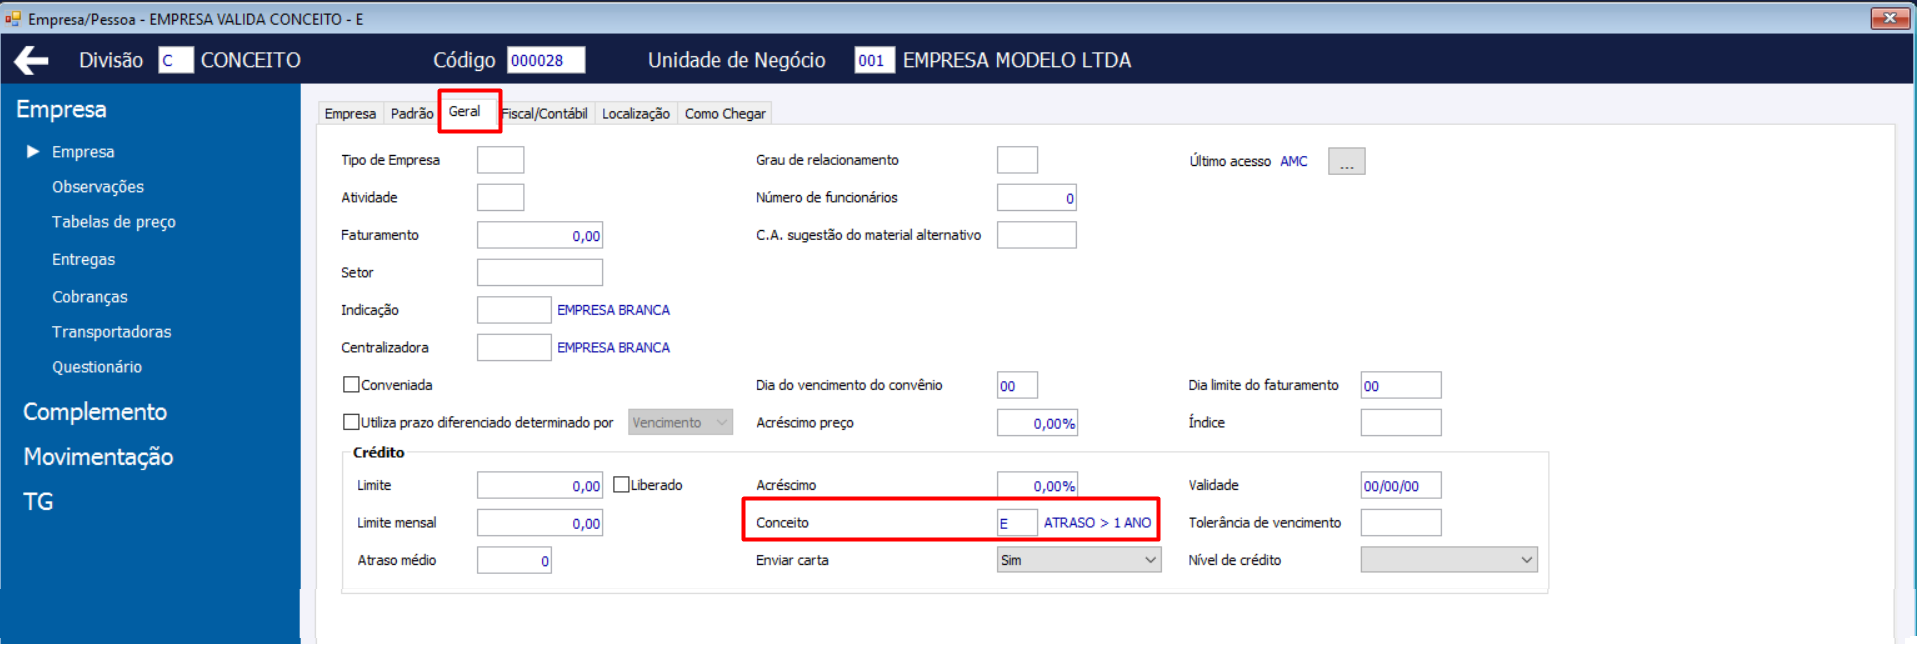Open the Movimentação section
This screenshot has height=647, width=1917.
[98, 456]
